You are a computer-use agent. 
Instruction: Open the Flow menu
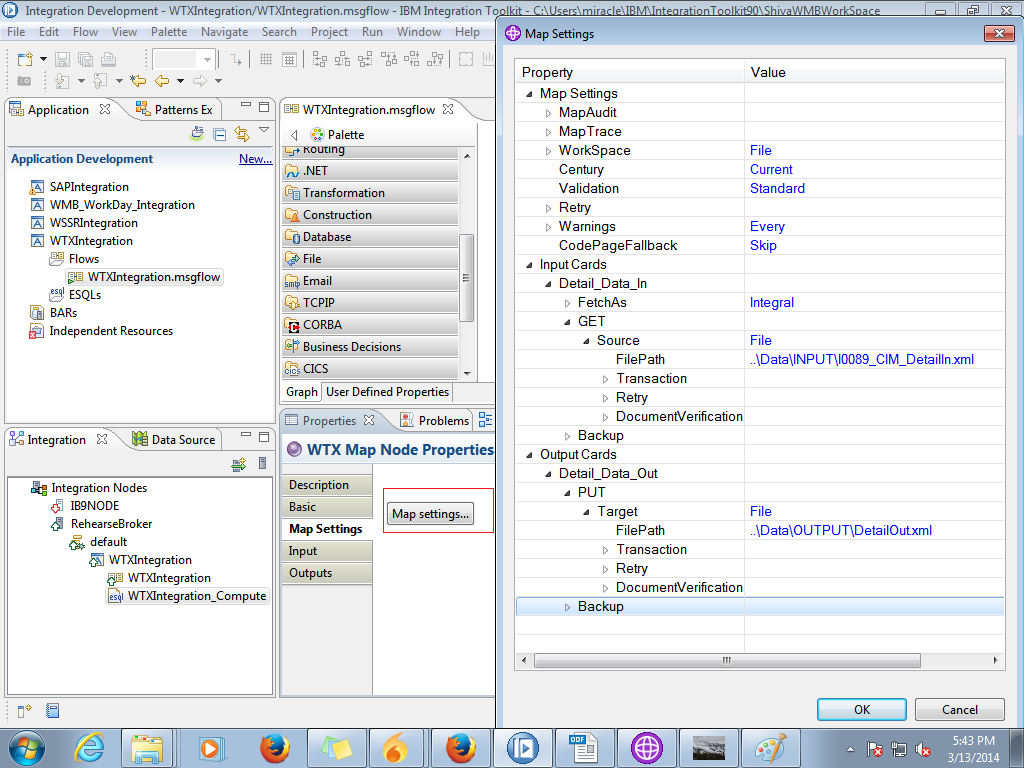click(85, 31)
